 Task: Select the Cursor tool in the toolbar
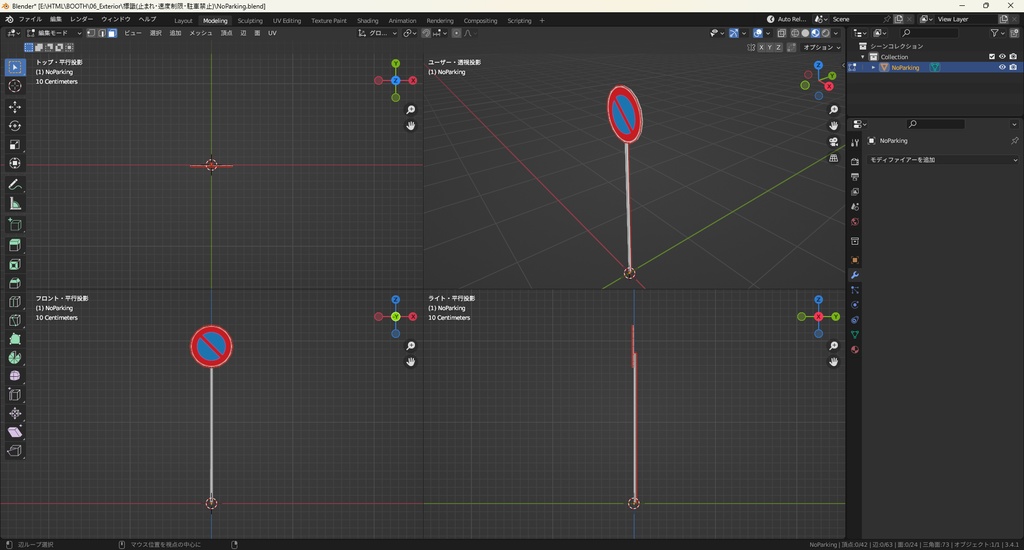15,86
